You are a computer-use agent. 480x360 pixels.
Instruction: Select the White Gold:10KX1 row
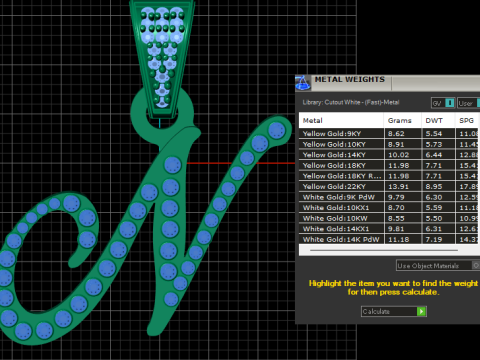pos(389,207)
